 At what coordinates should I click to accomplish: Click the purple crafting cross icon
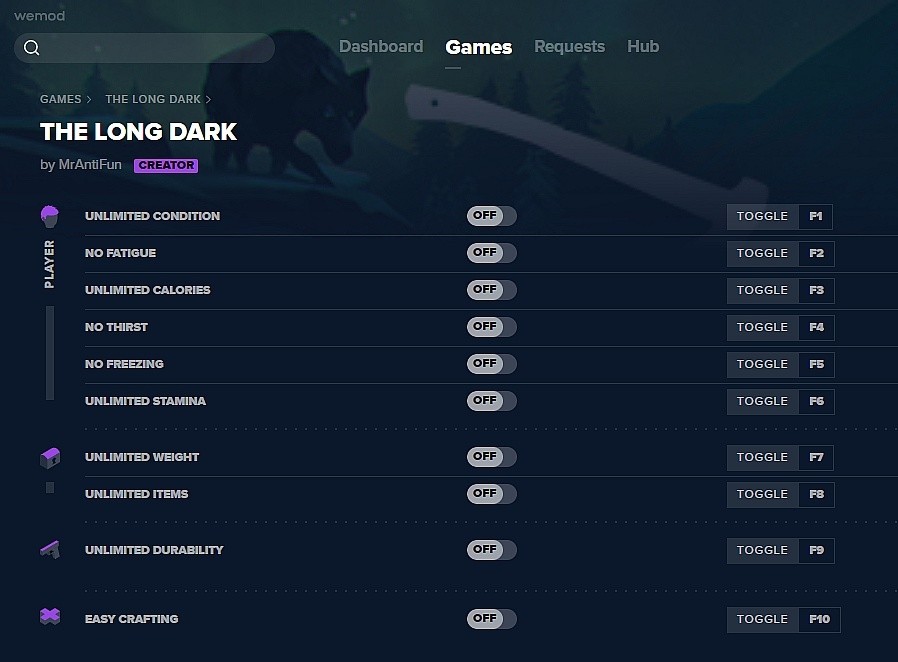pyautogui.click(x=50, y=617)
